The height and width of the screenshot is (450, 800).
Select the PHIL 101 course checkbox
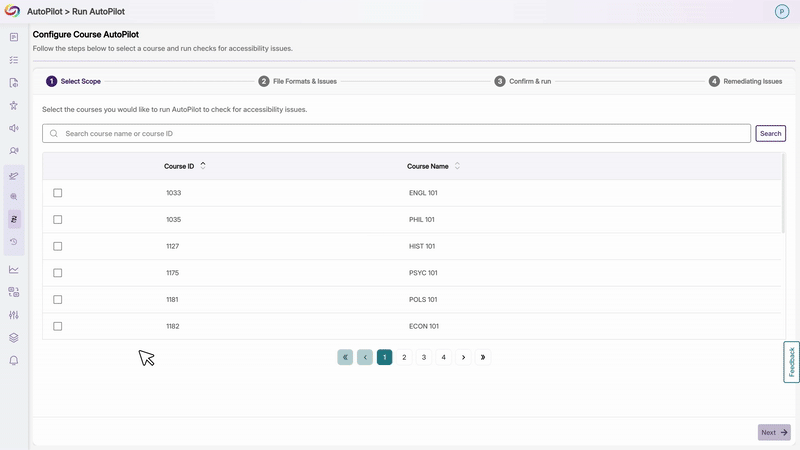coord(57,219)
